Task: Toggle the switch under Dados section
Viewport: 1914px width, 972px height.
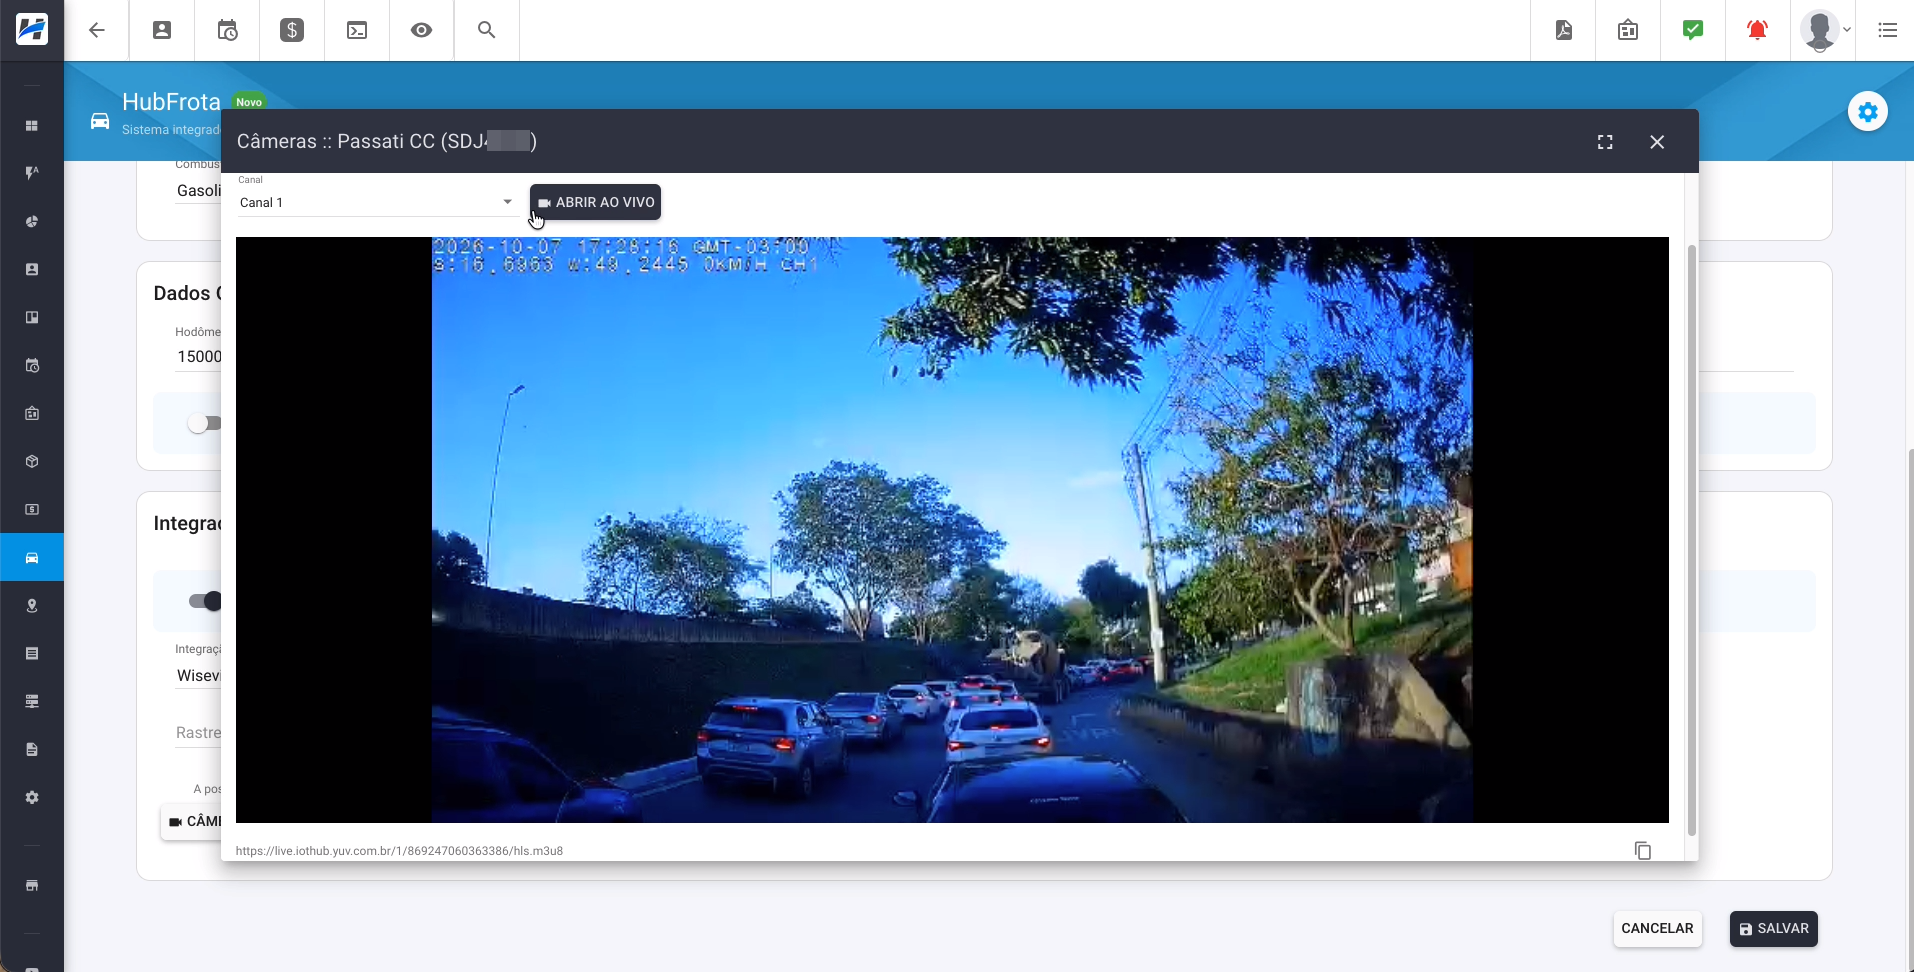Action: pos(205,423)
